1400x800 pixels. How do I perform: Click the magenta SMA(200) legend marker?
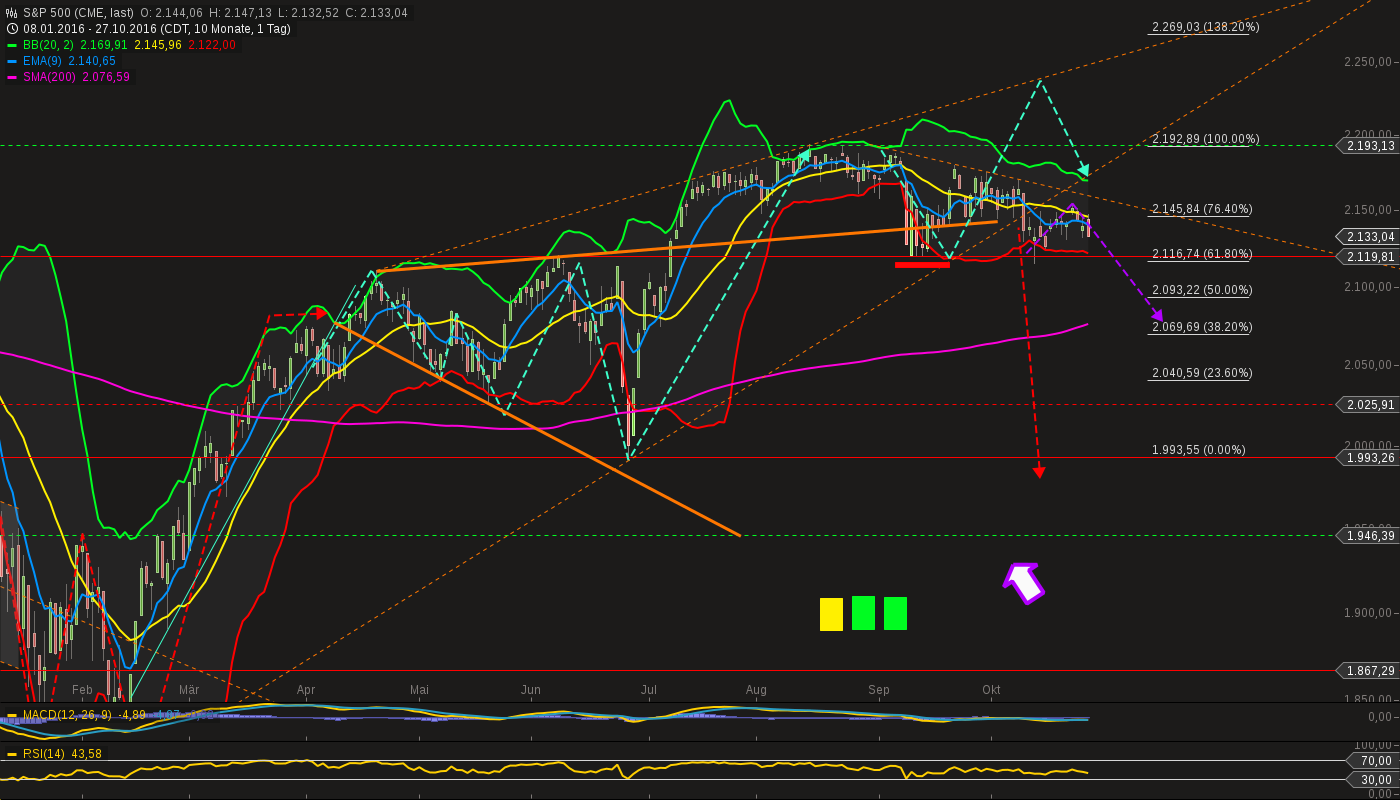pyautogui.click(x=12, y=77)
